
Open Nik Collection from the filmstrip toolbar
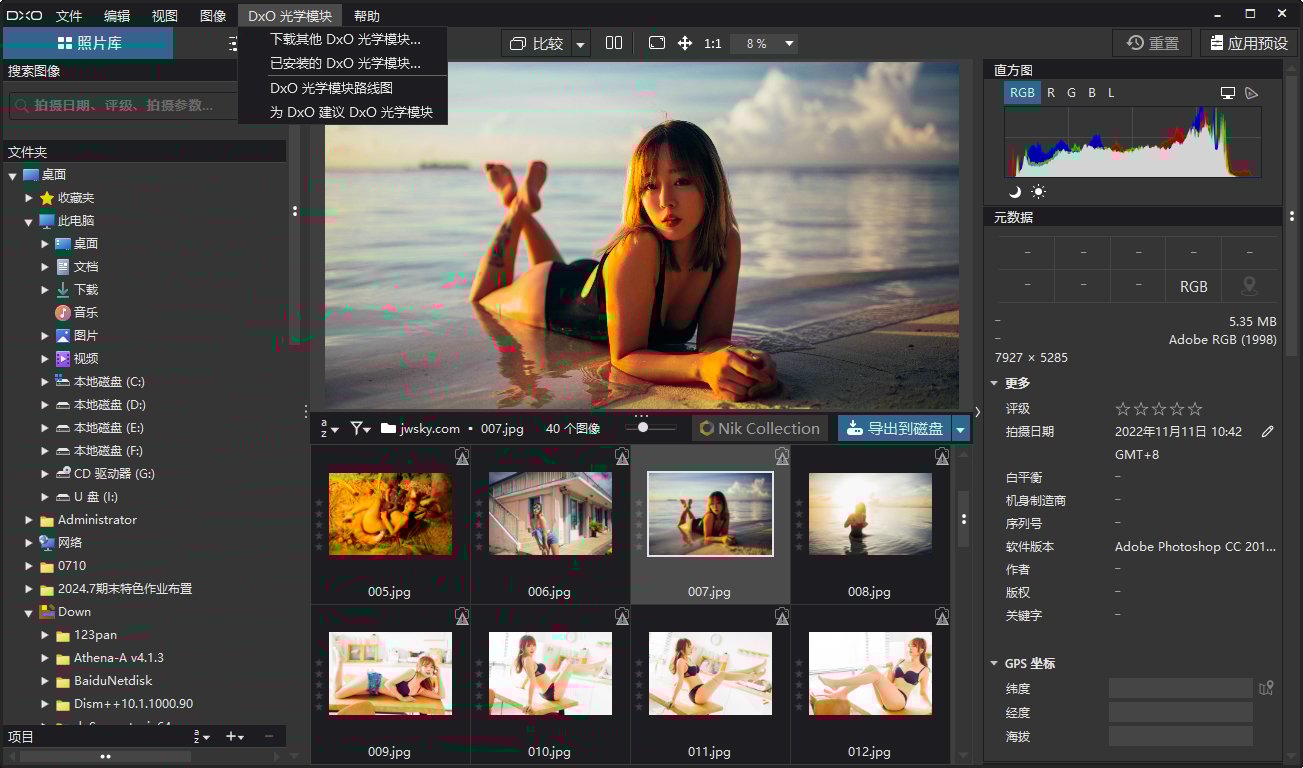pyautogui.click(x=759, y=427)
